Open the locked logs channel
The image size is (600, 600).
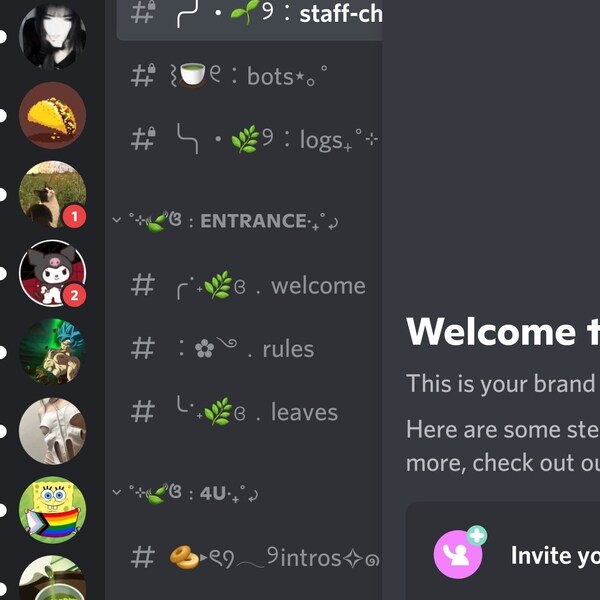(x=249, y=139)
